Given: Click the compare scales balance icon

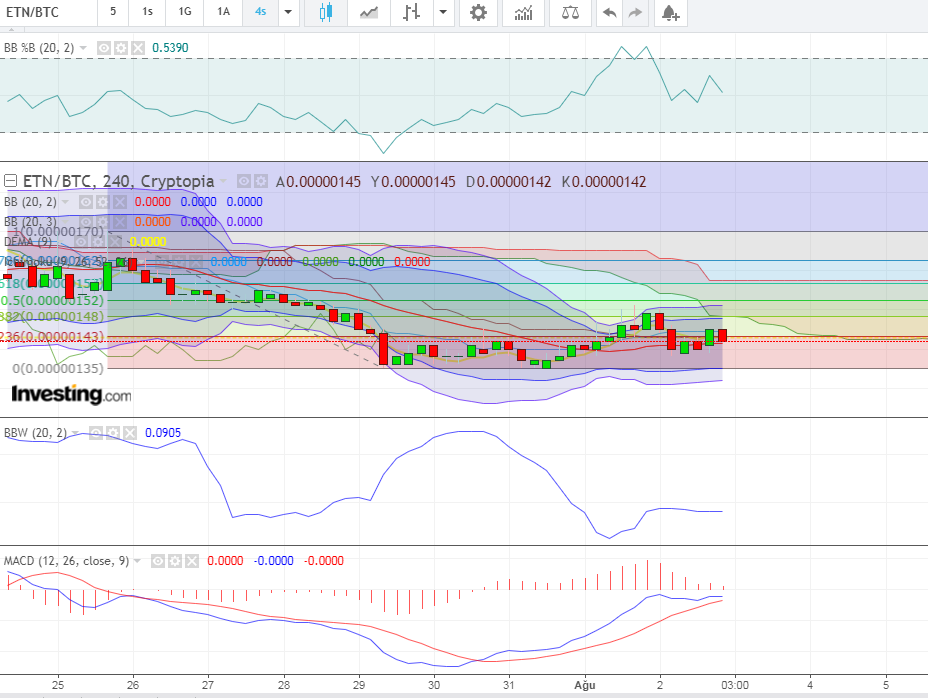Looking at the screenshot, I should coord(570,12).
